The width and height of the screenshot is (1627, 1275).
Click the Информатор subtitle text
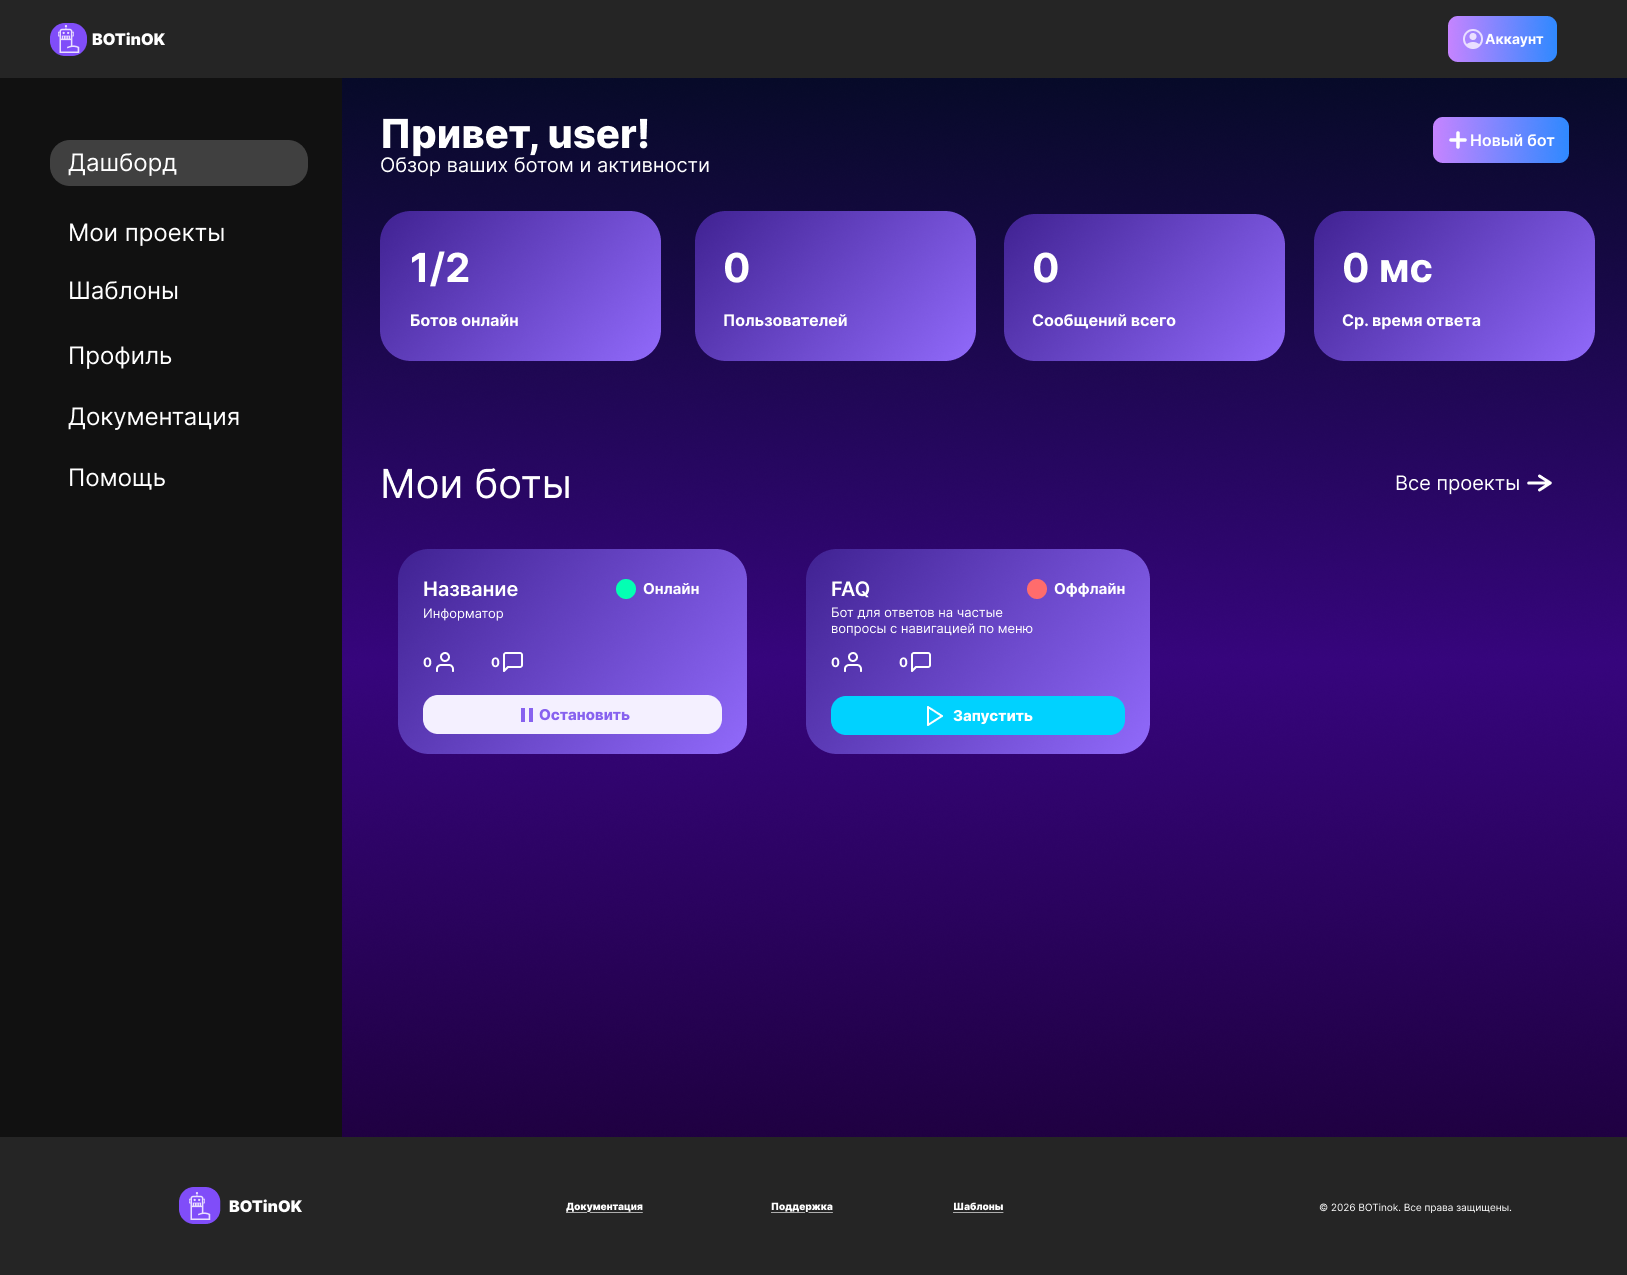[463, 614]
